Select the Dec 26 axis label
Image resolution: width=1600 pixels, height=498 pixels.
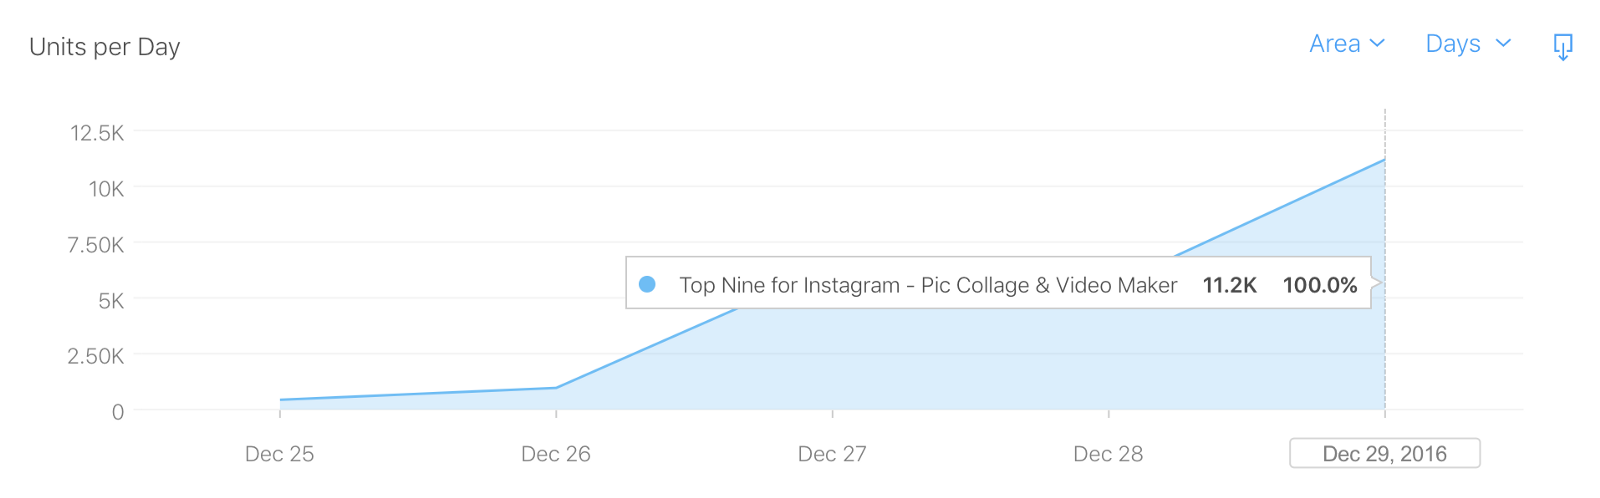(555, 454)
